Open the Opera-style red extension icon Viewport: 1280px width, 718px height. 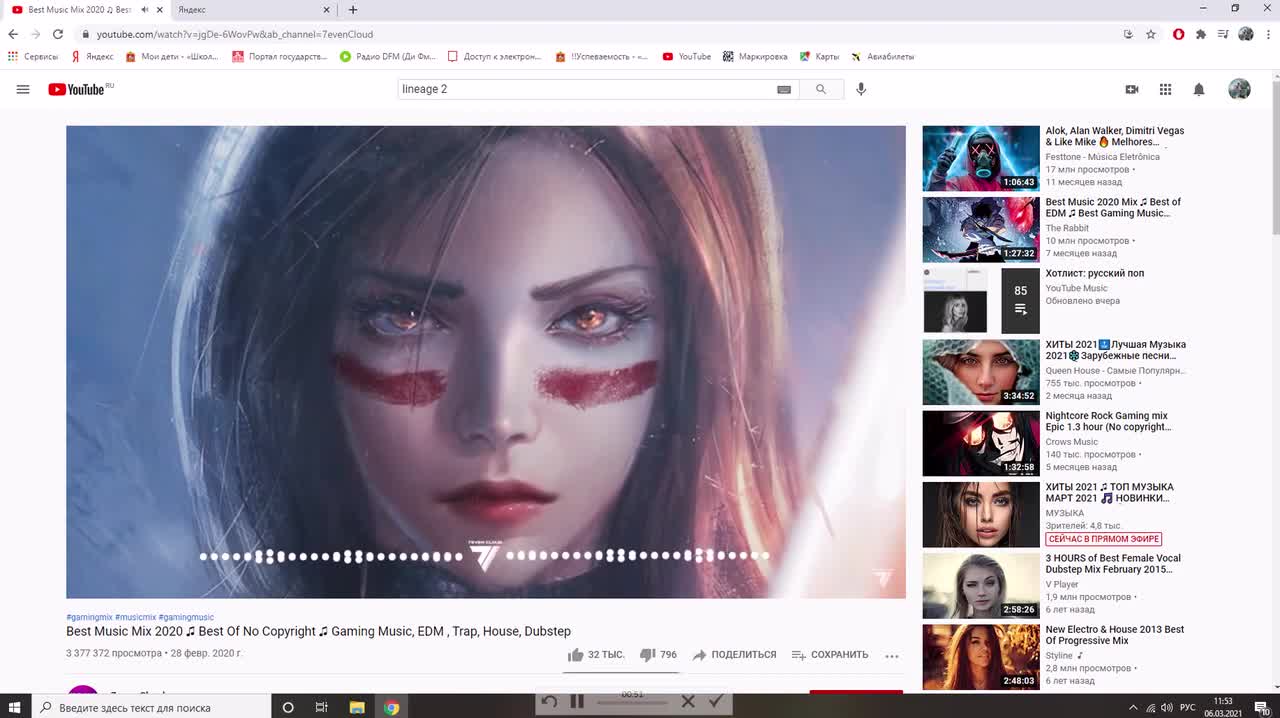(x=1179, y=34)
